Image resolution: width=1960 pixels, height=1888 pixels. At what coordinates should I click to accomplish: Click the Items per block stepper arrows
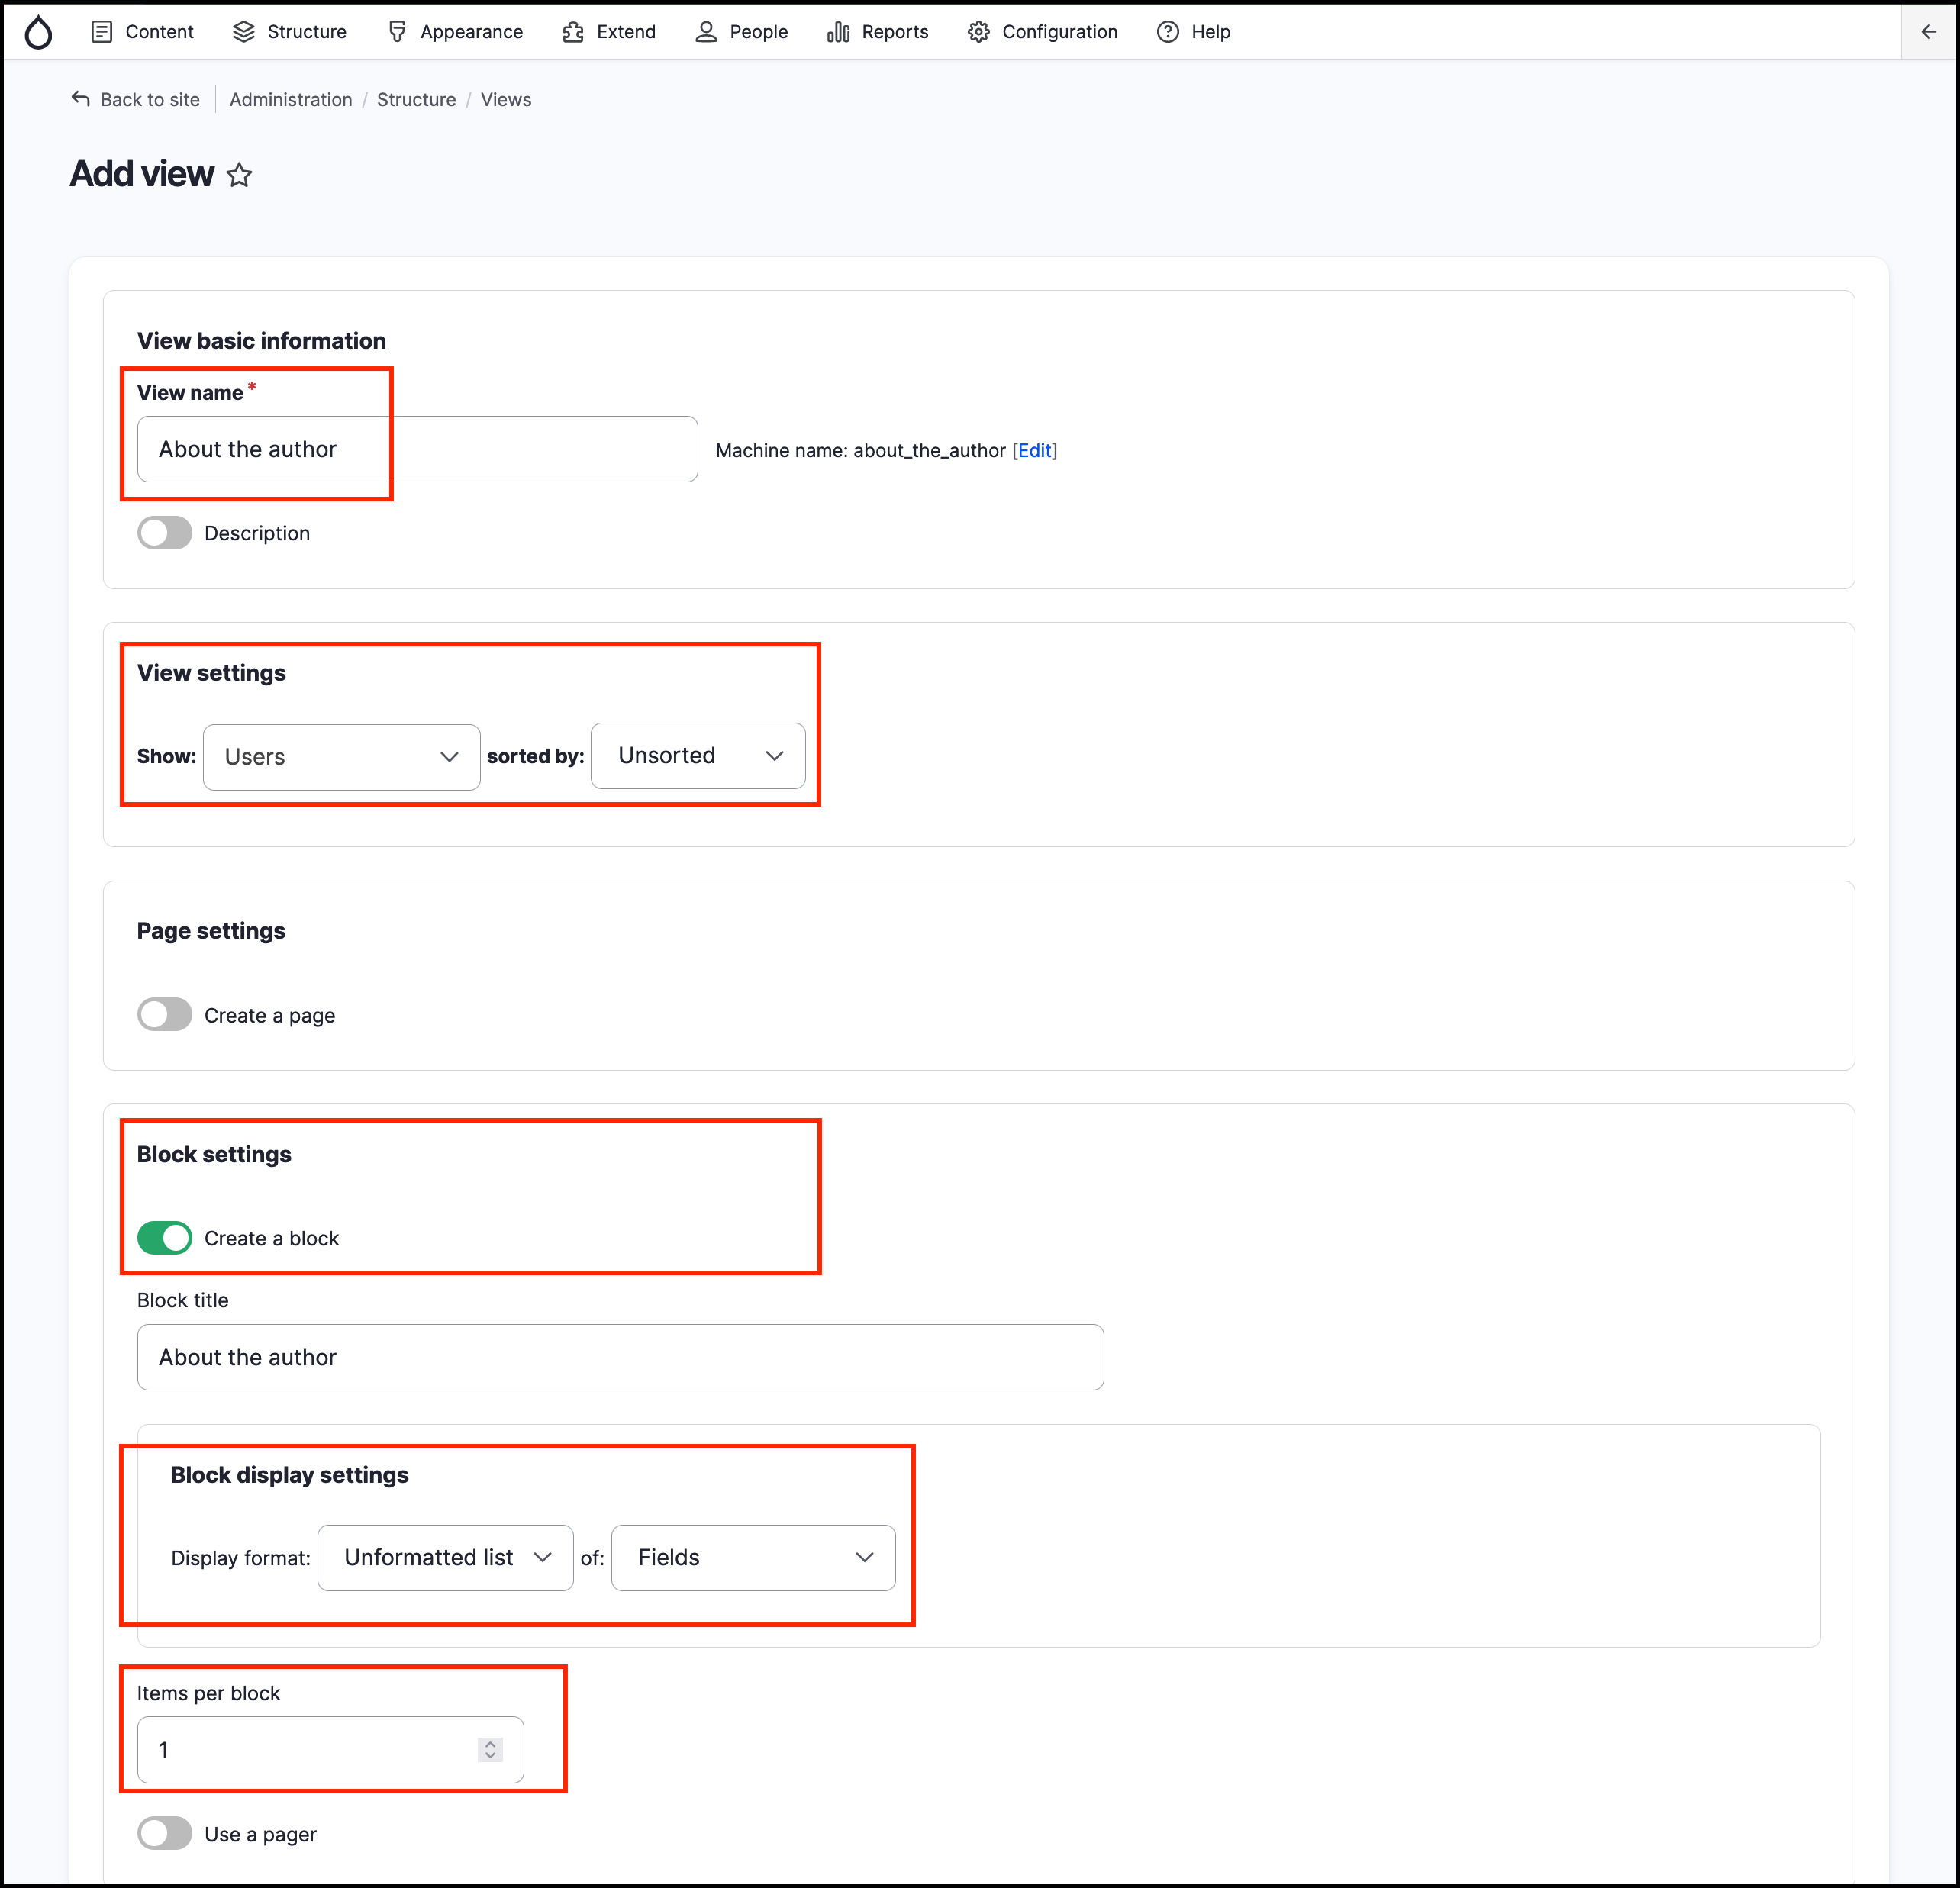coord(490,1749)
